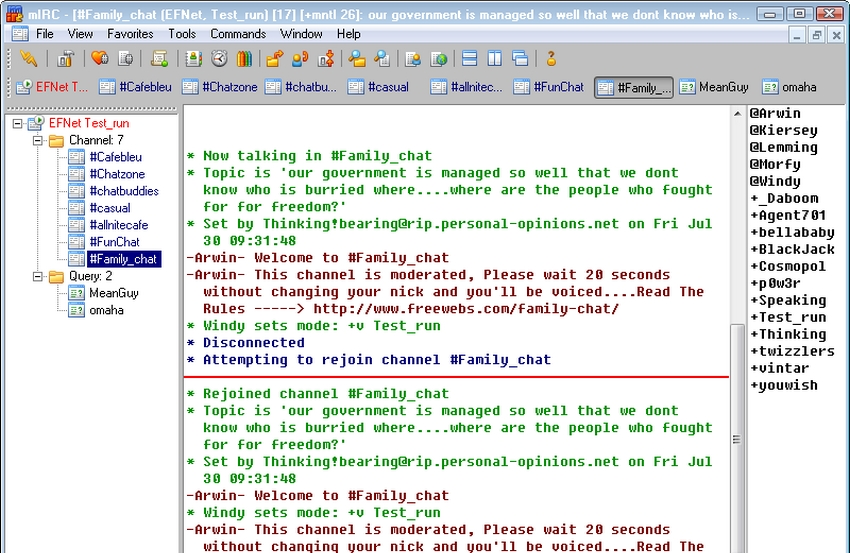The height and width of the screenshot is (553, 850).
Task: Open the View menu
Action: (x=80, y=34)
